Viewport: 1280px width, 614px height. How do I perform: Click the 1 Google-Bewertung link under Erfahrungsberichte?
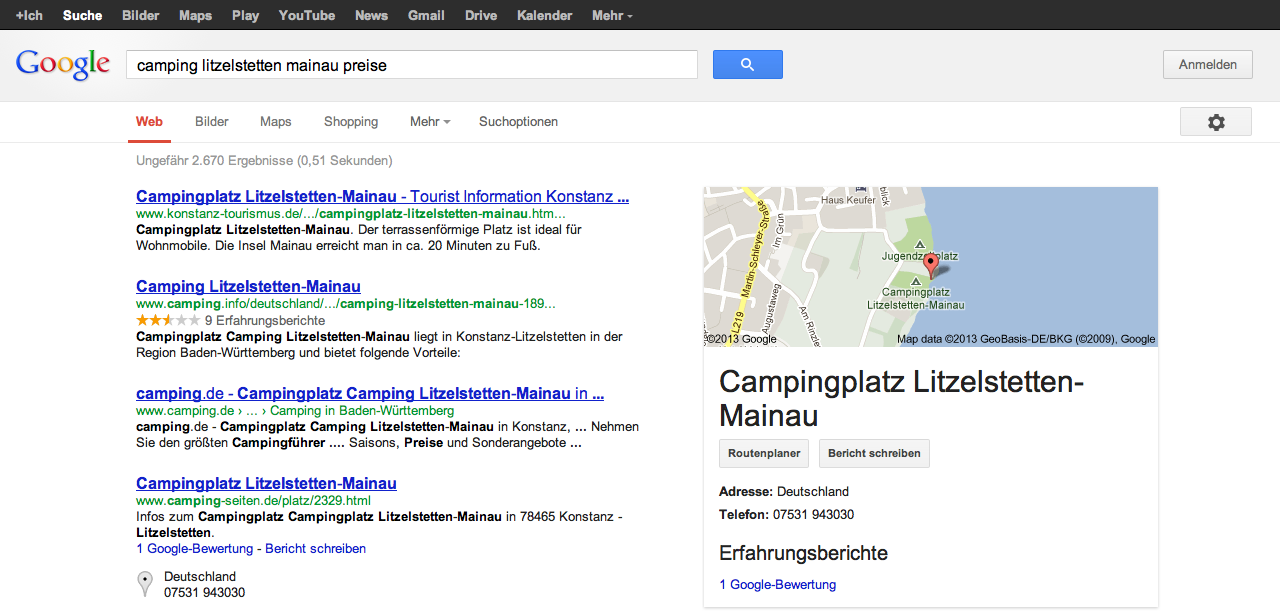click(x=777, y=585)
